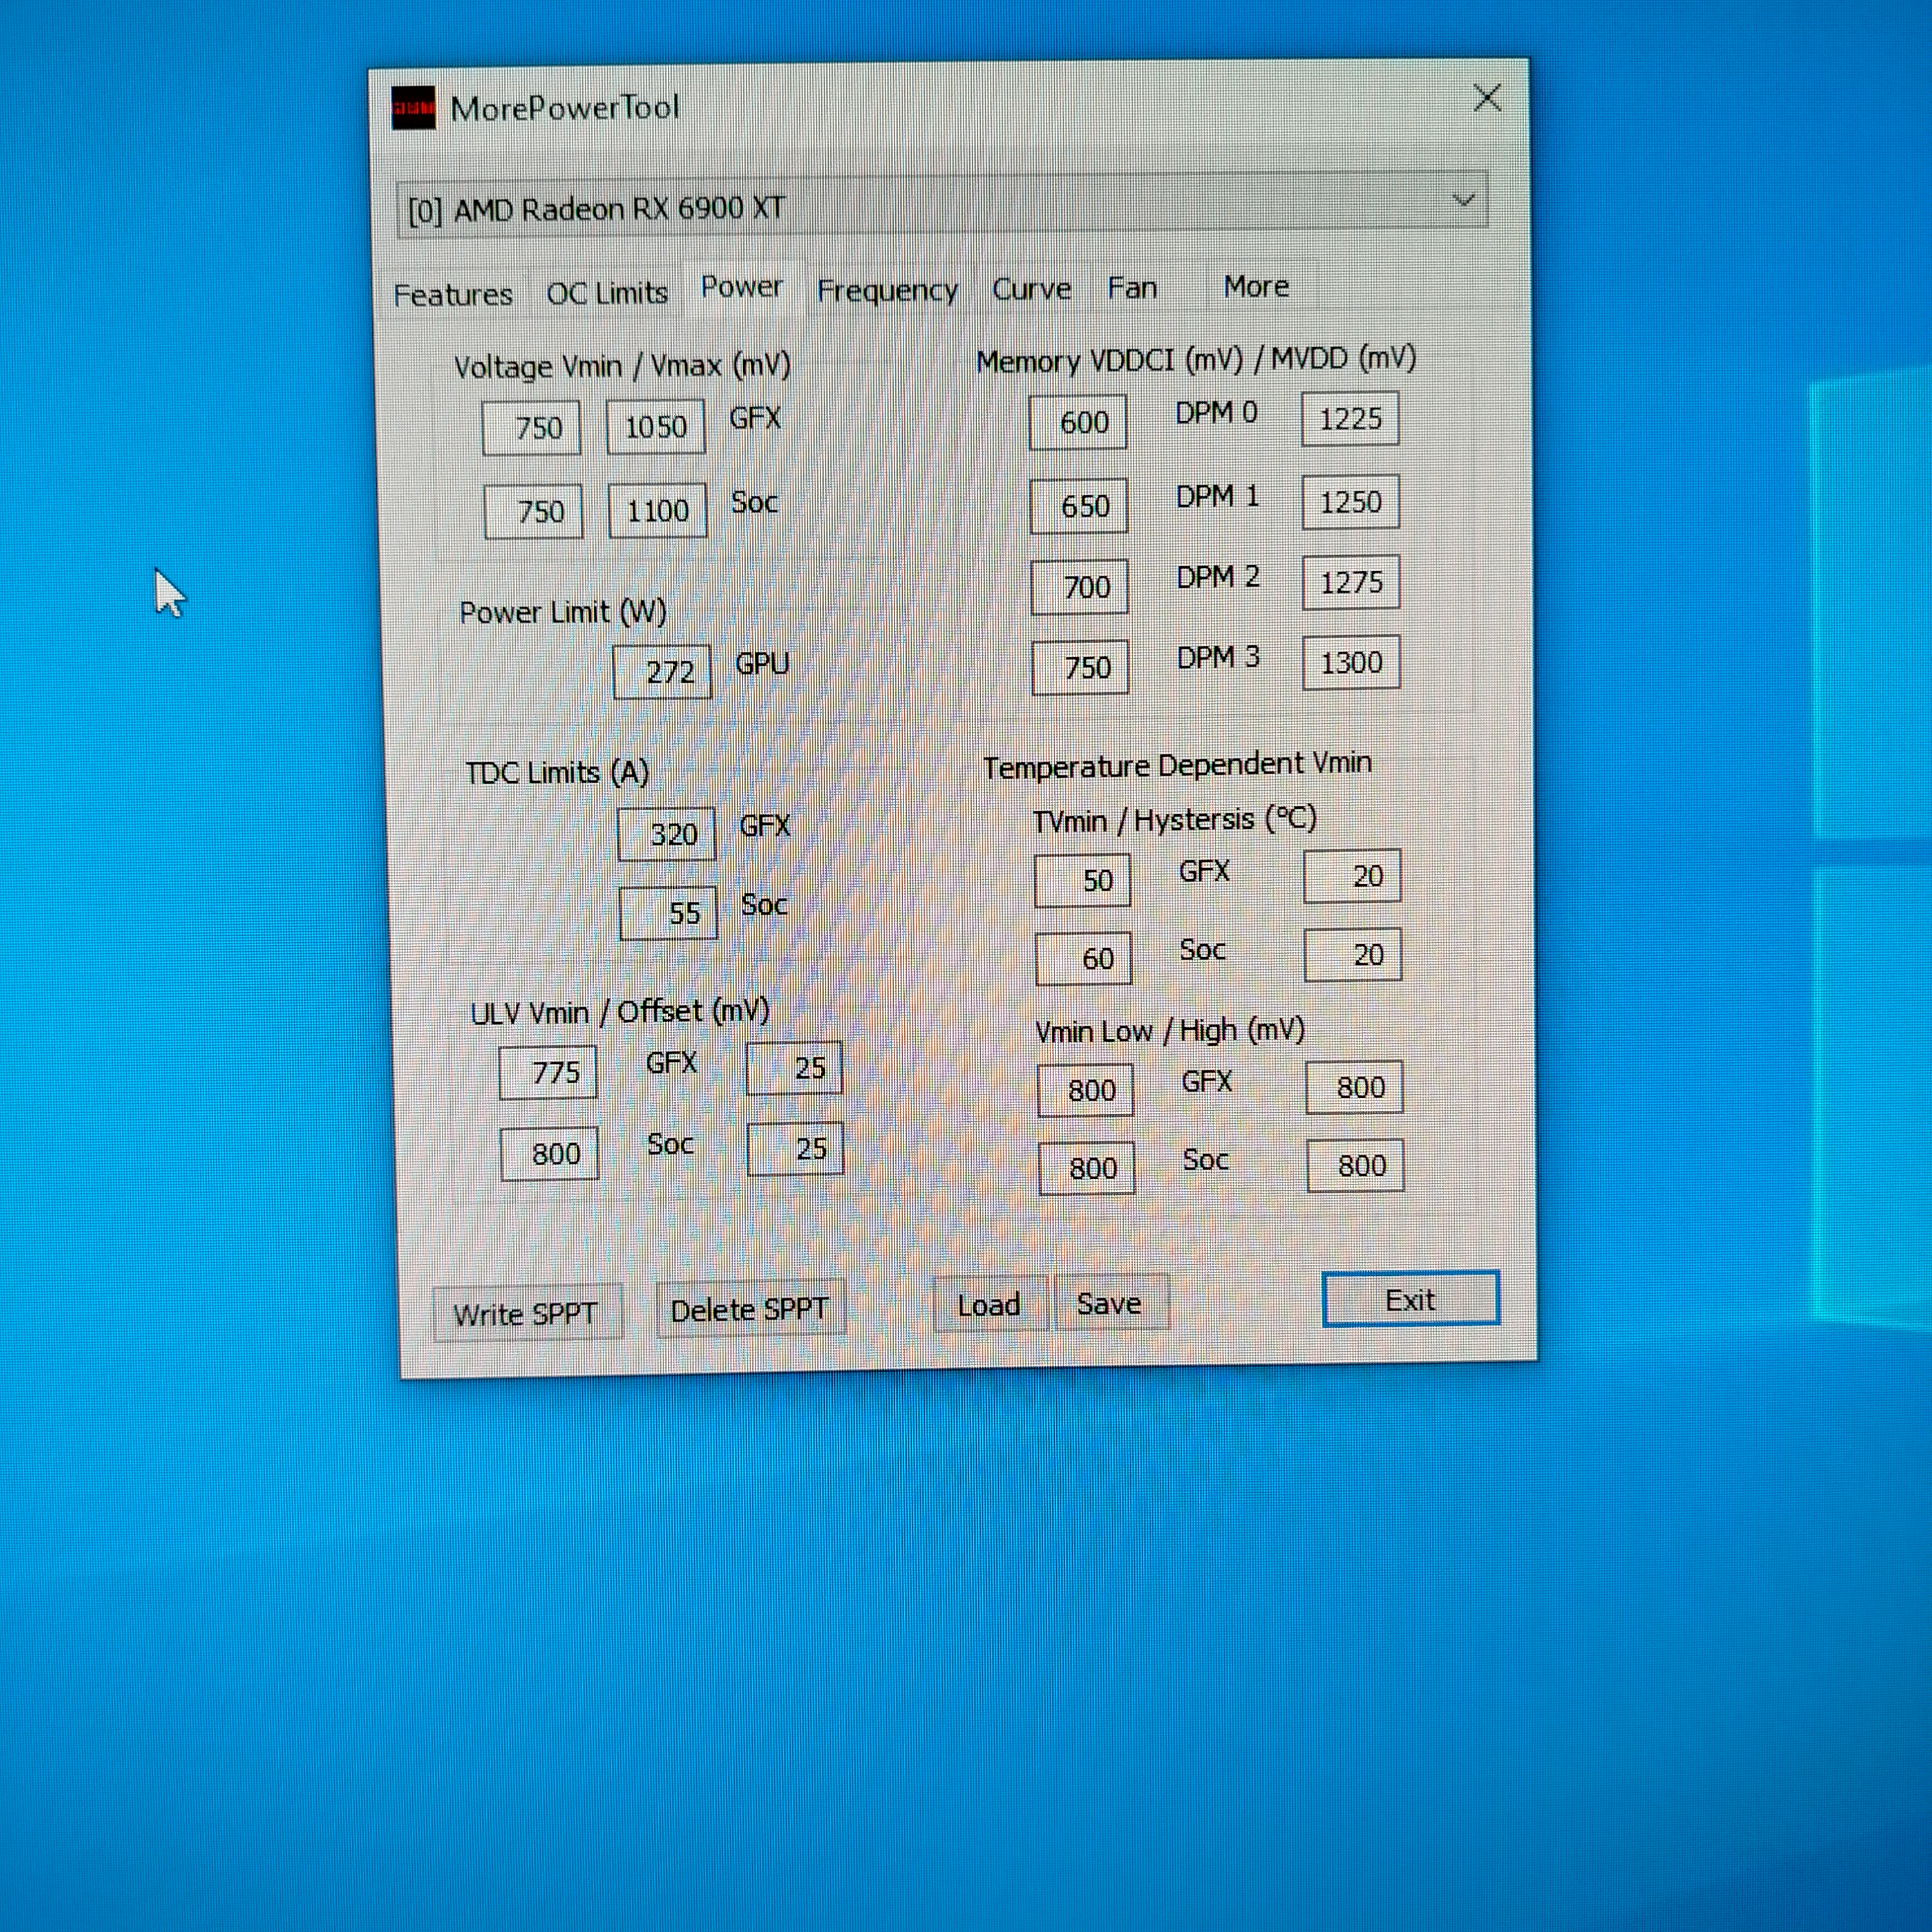The image size is (1932, 1932).
Task: Open the Curve tab
Action: (x=1031, y=289)
